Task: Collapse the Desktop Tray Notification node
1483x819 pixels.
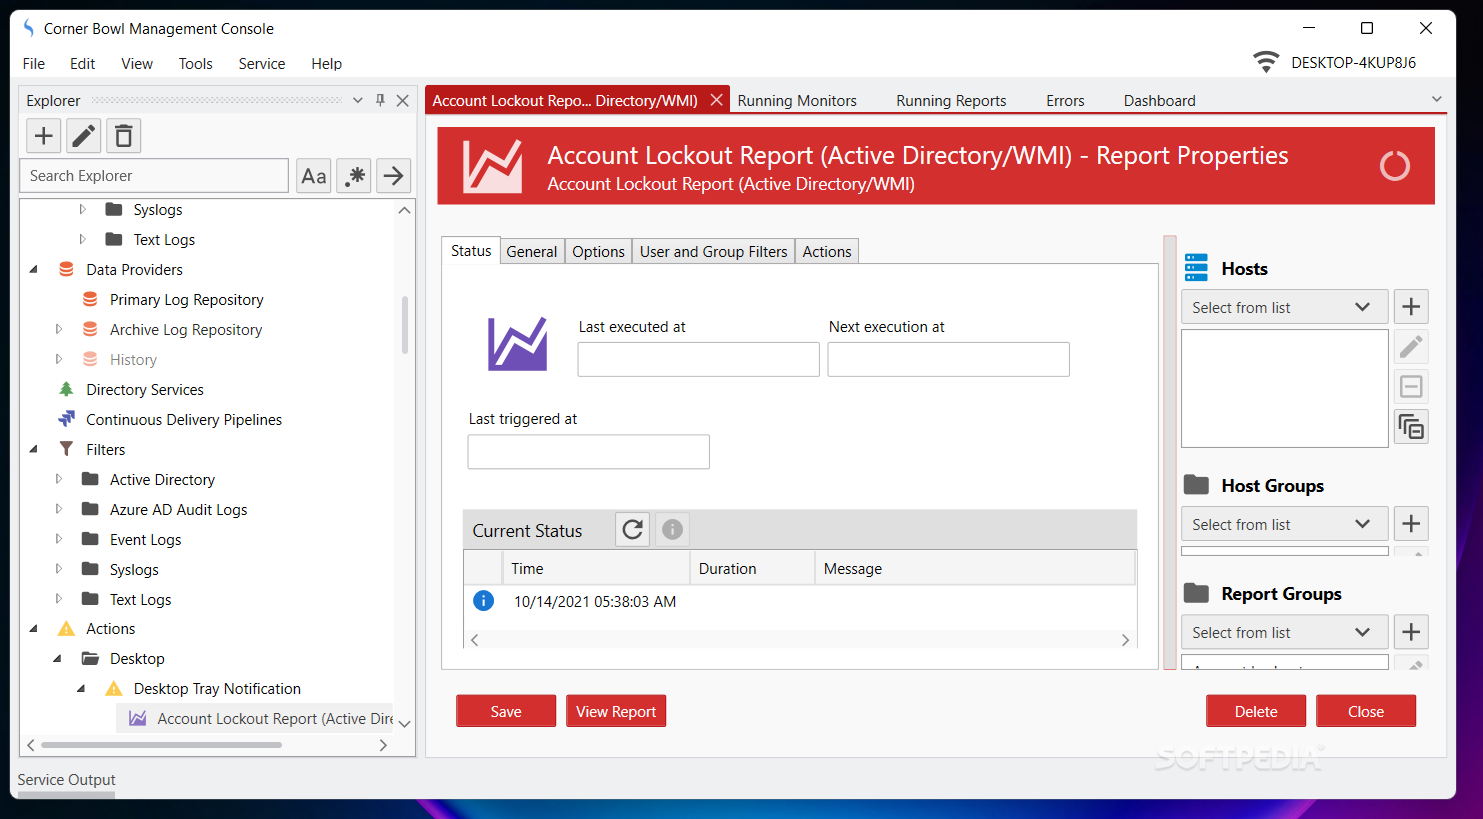Action: point(82,689)
